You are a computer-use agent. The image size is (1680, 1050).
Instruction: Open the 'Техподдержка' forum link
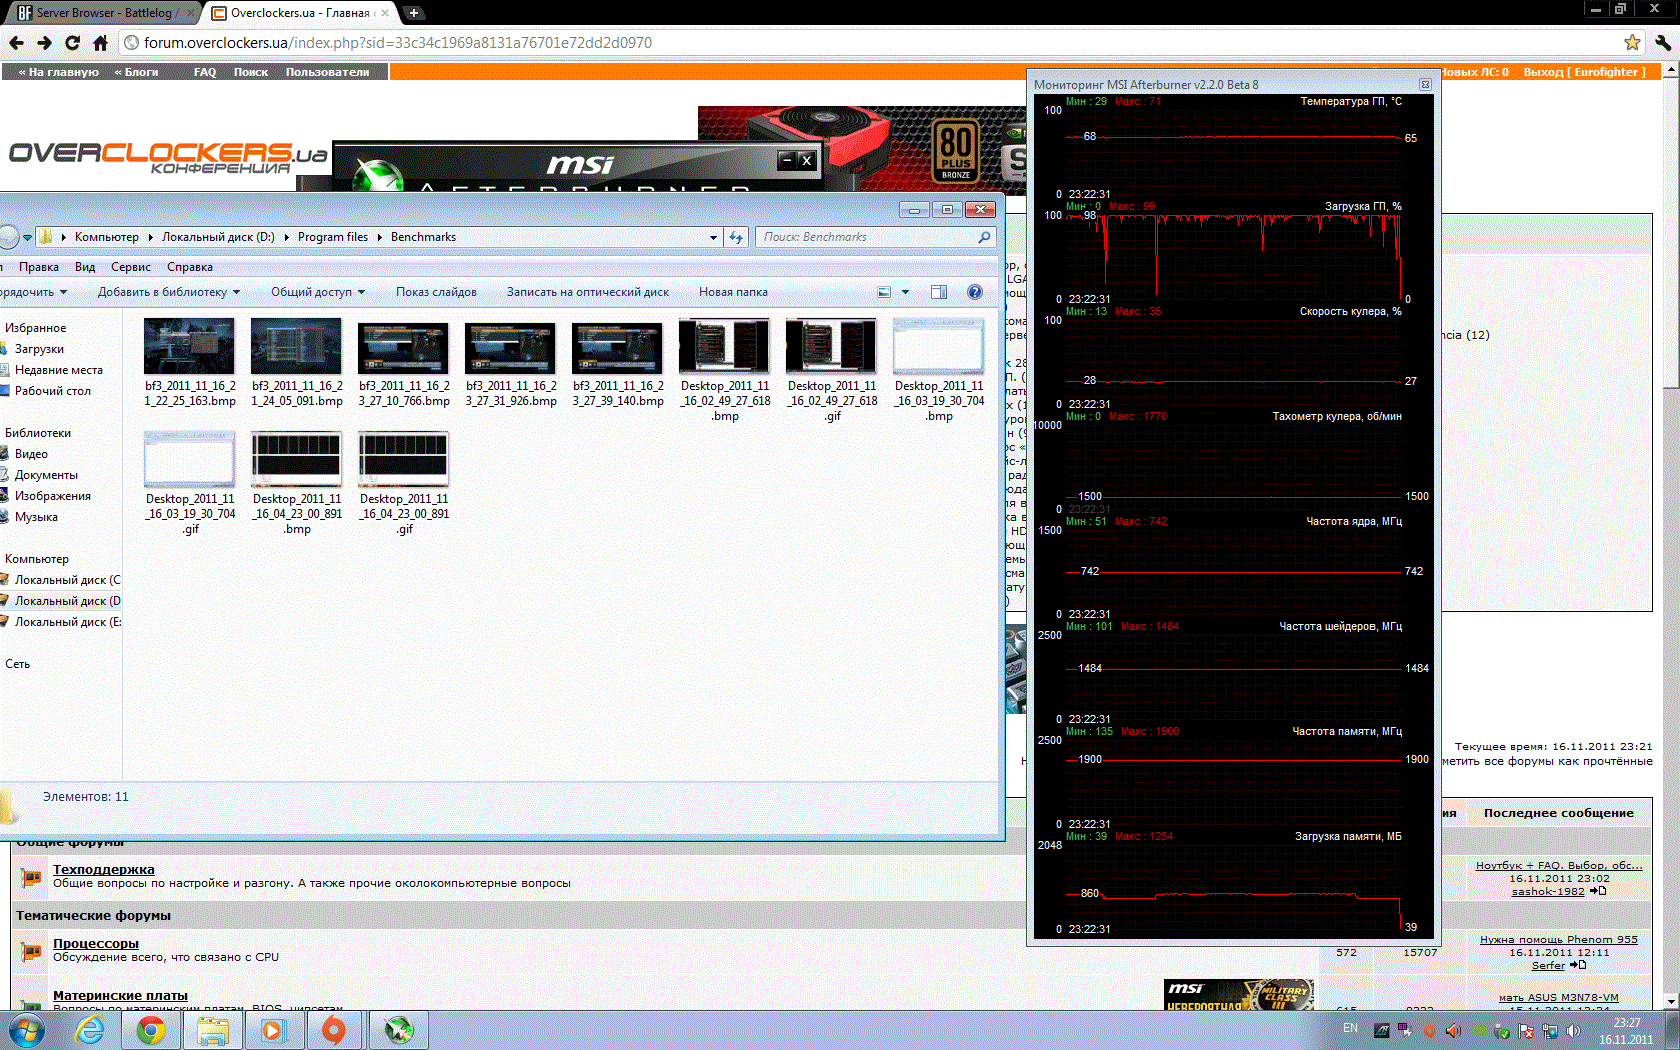[103, 869]
